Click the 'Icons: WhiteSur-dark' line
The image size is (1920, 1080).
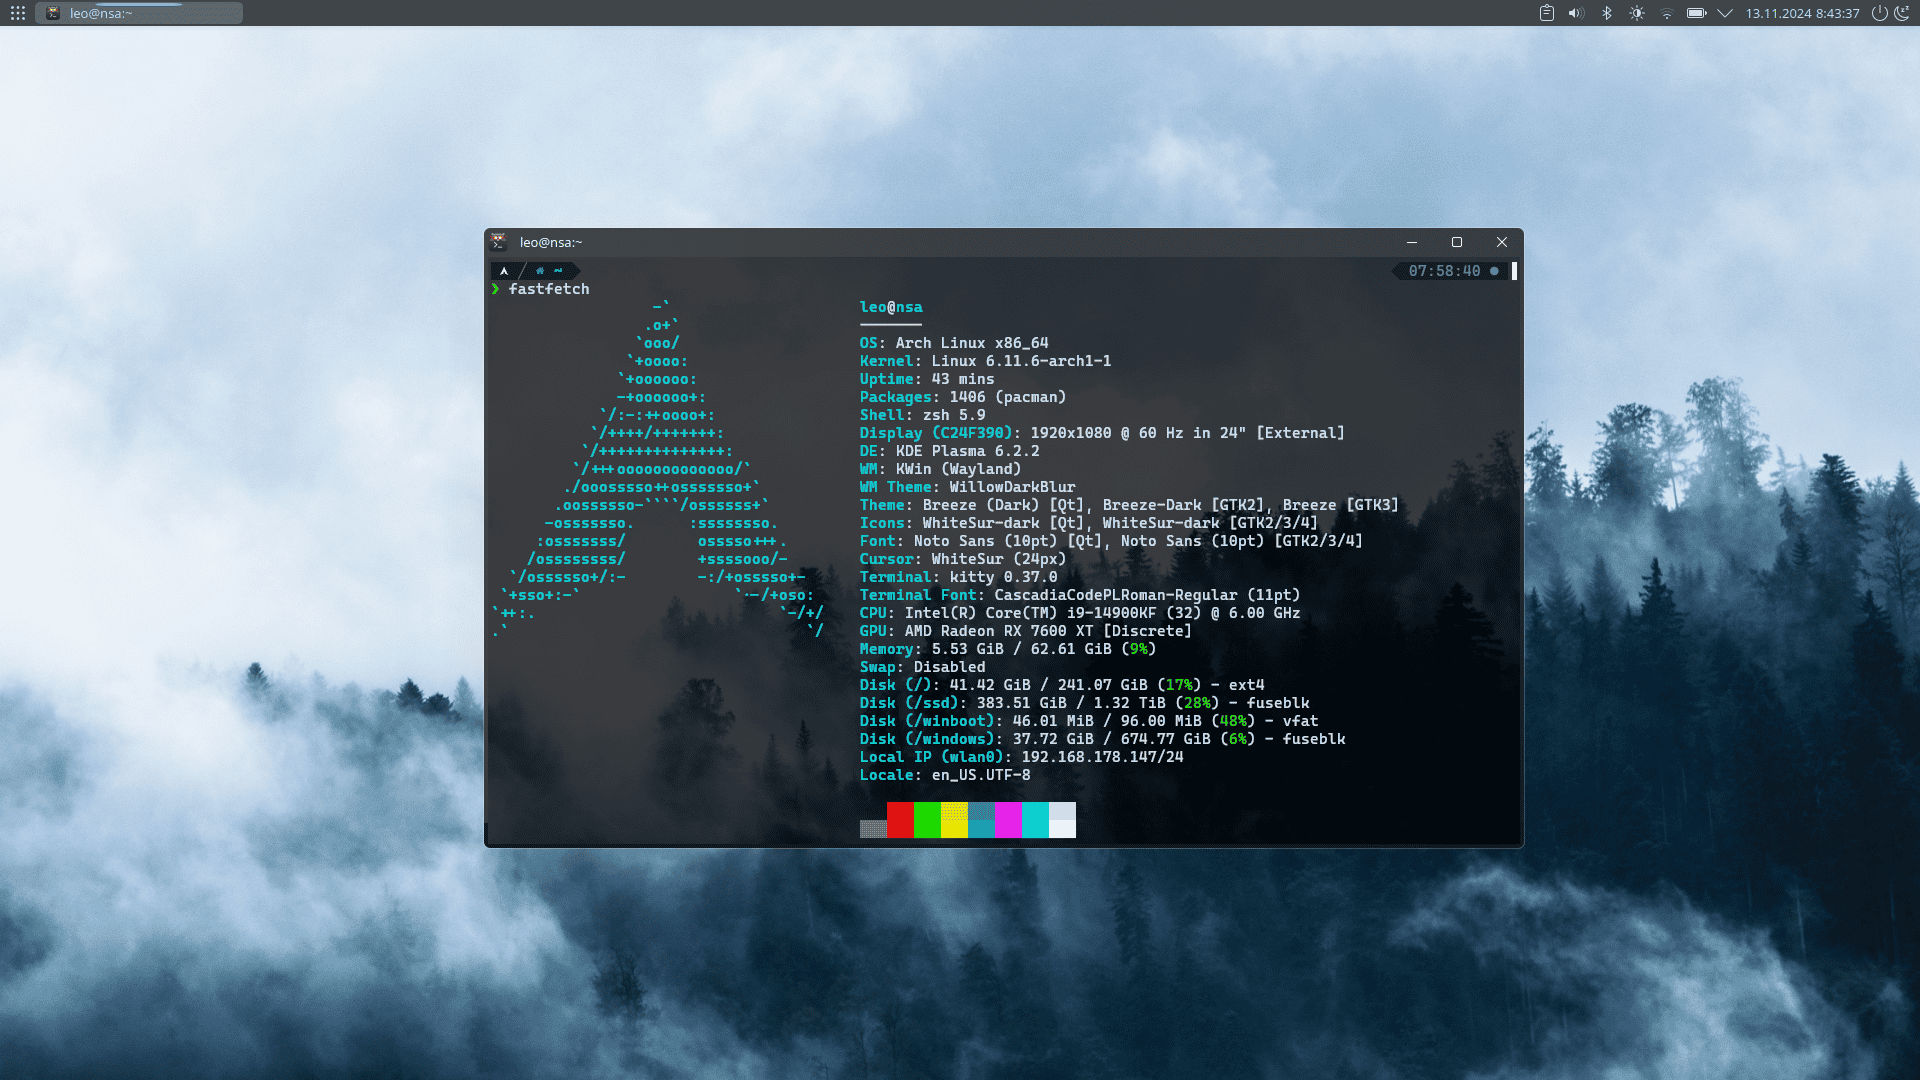point(1089,523)
